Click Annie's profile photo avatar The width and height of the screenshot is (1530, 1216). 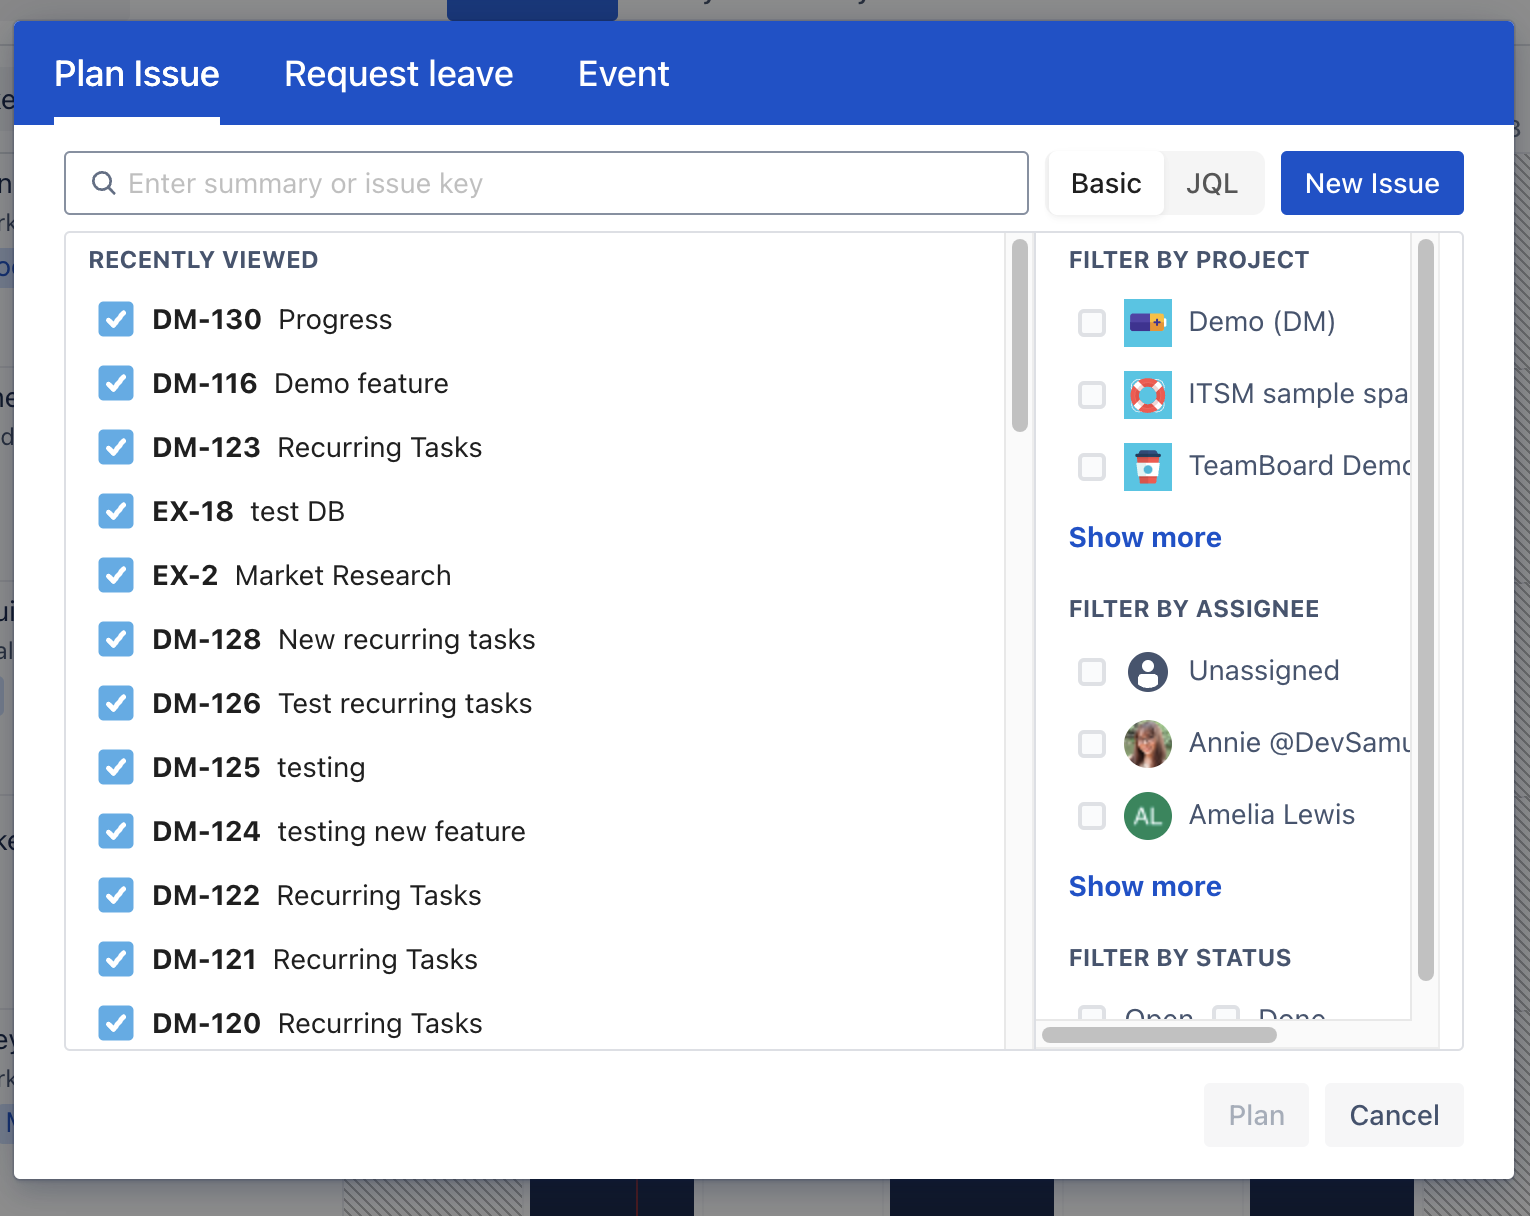[x=1147, y=743]
